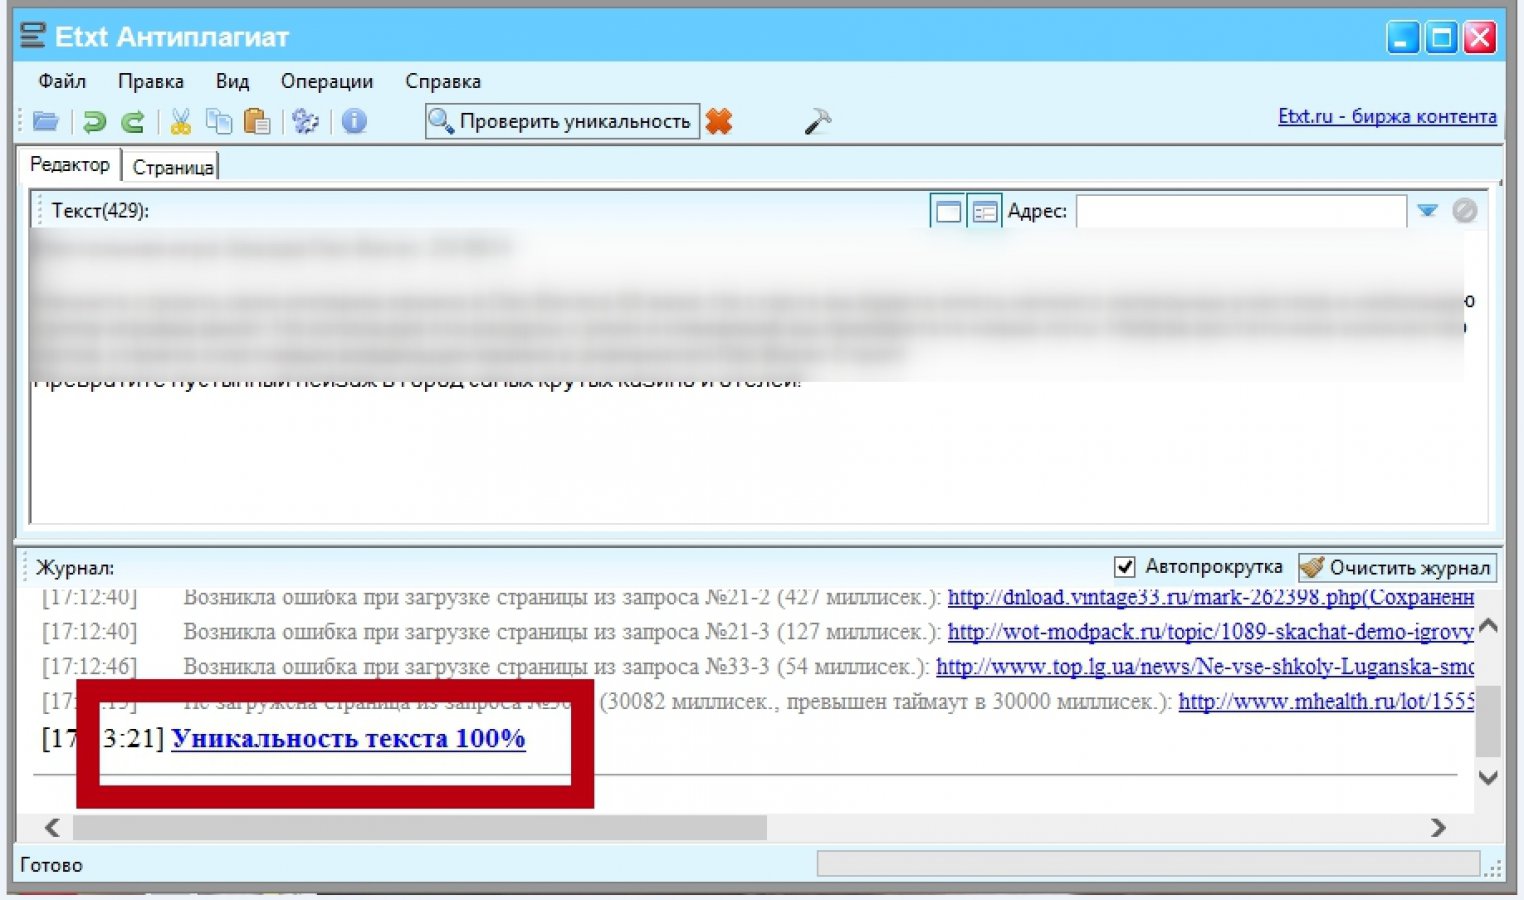
Task: Click the Проверить уникальность button
Action: [562, 122]
